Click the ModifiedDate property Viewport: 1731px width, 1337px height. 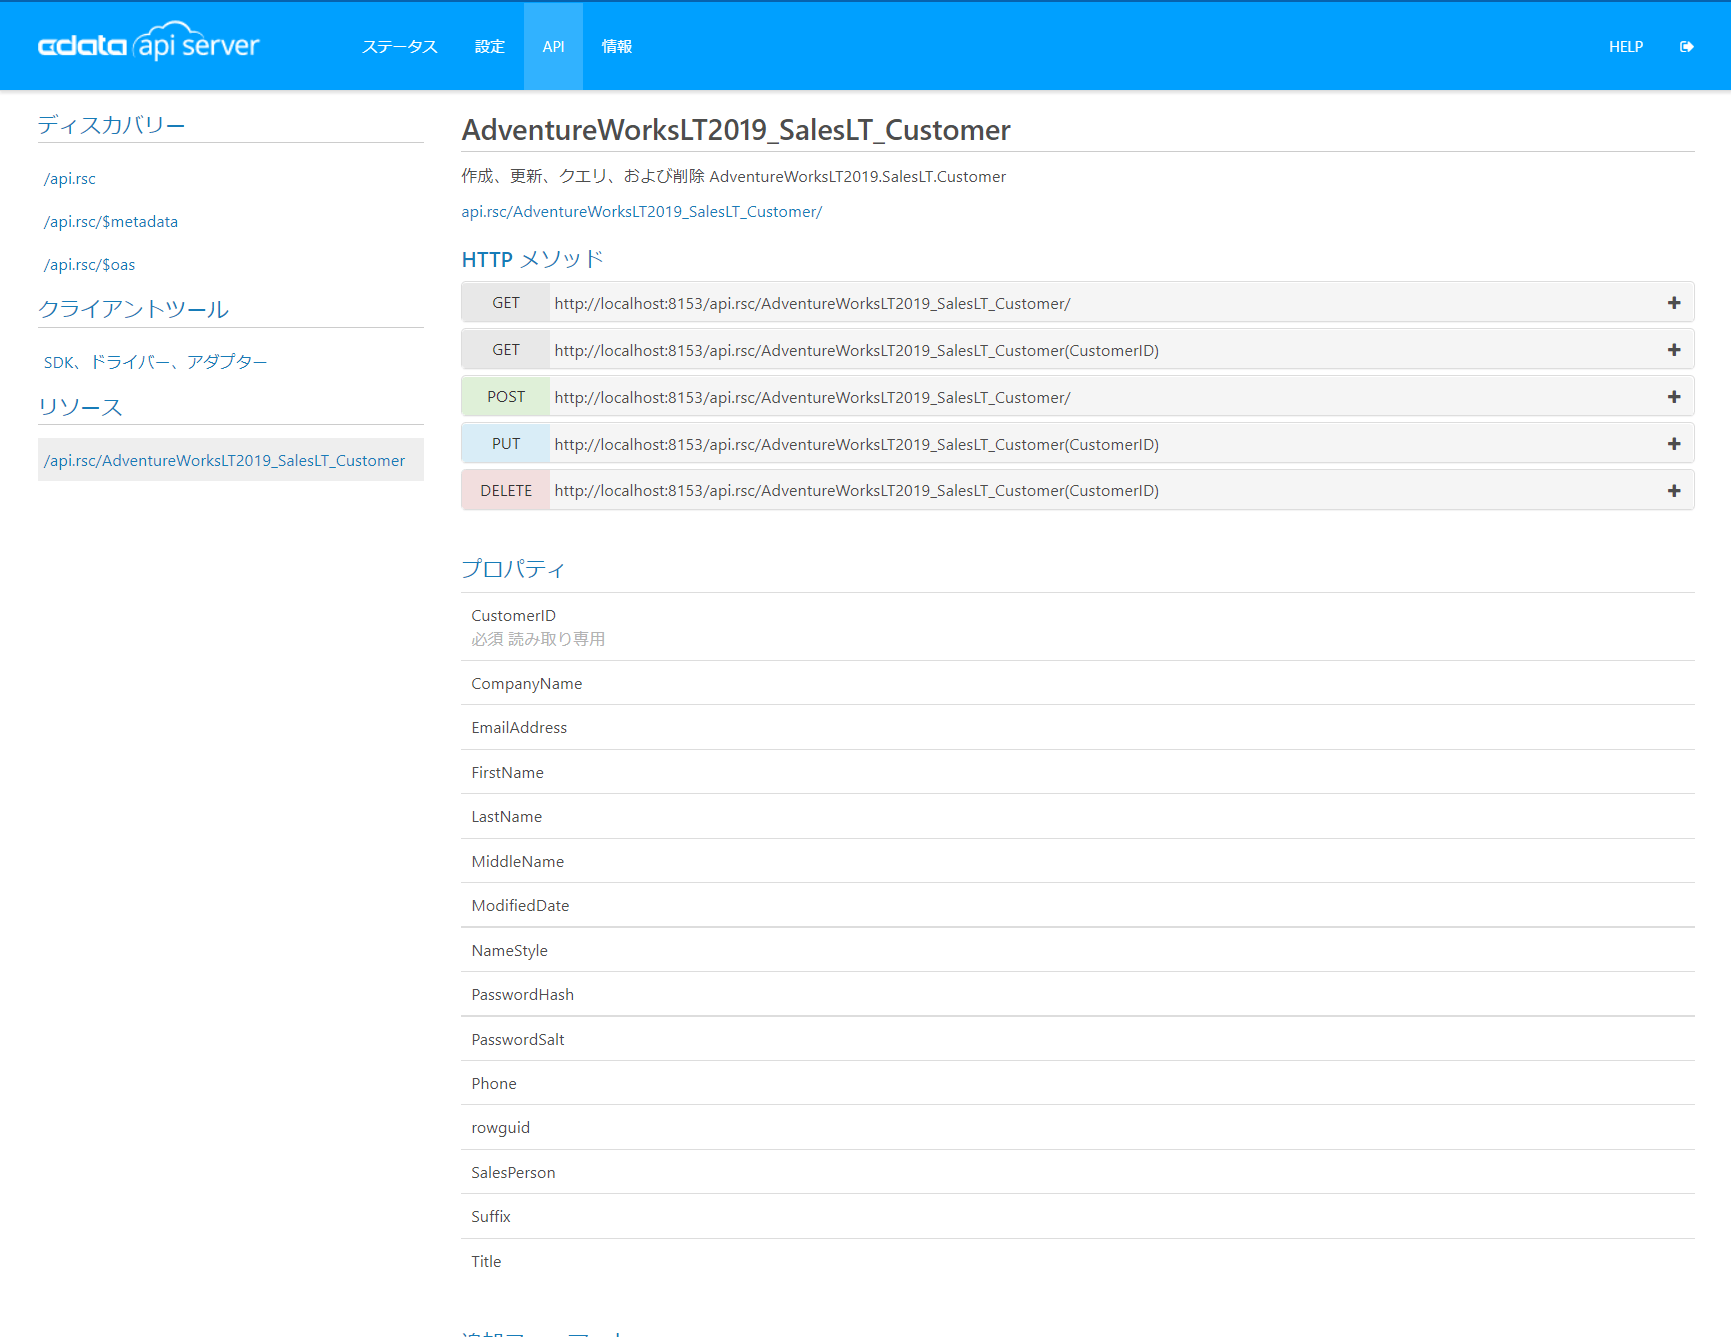520,906
